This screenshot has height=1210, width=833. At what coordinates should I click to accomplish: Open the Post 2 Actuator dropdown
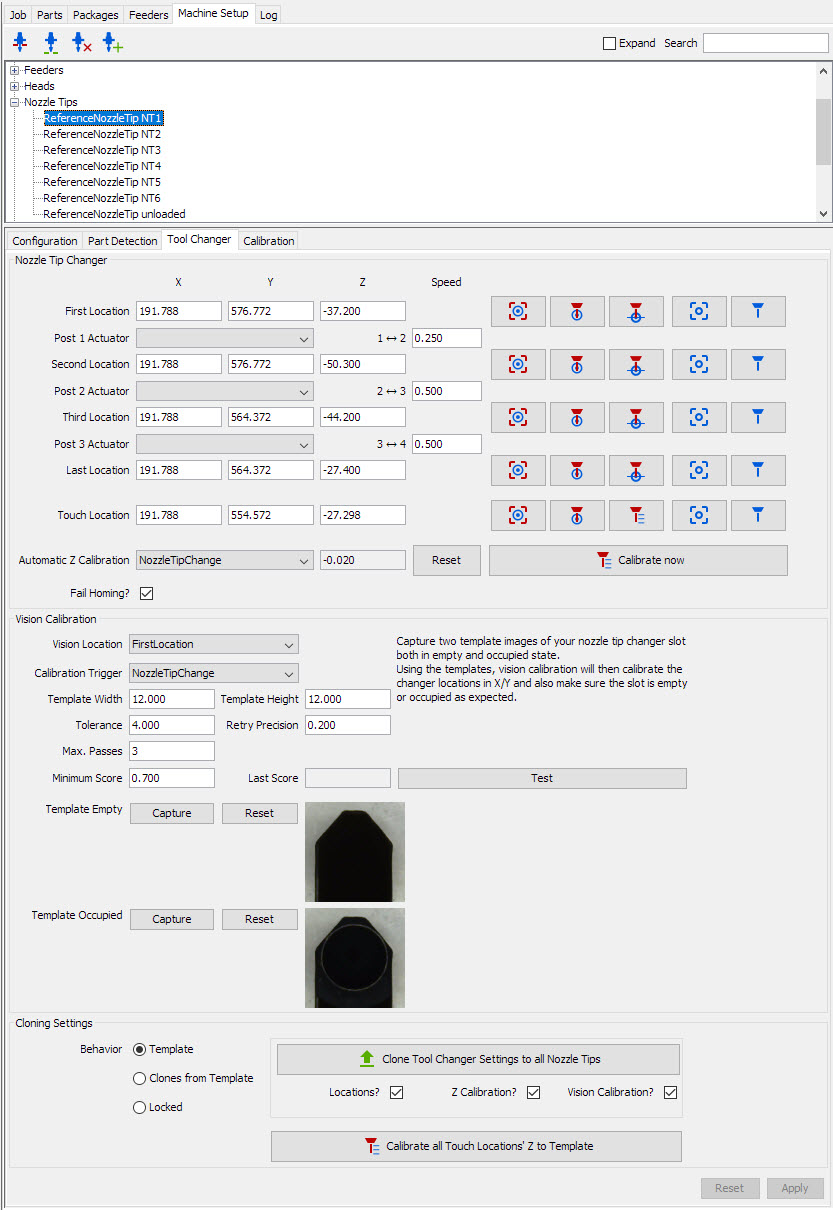click(x=224, y=391)
